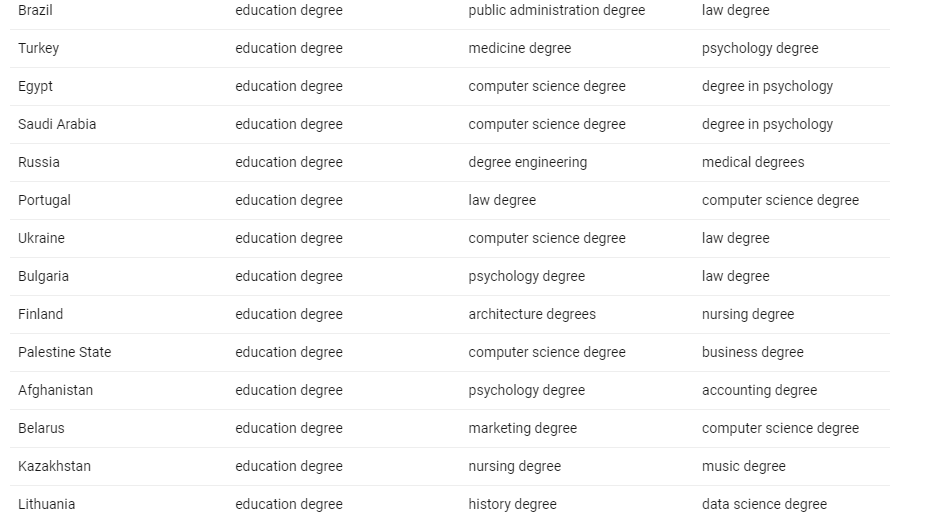Click the degree engineering cell
This screenshot has height=516, width=925.
click(x=527, y=162)
